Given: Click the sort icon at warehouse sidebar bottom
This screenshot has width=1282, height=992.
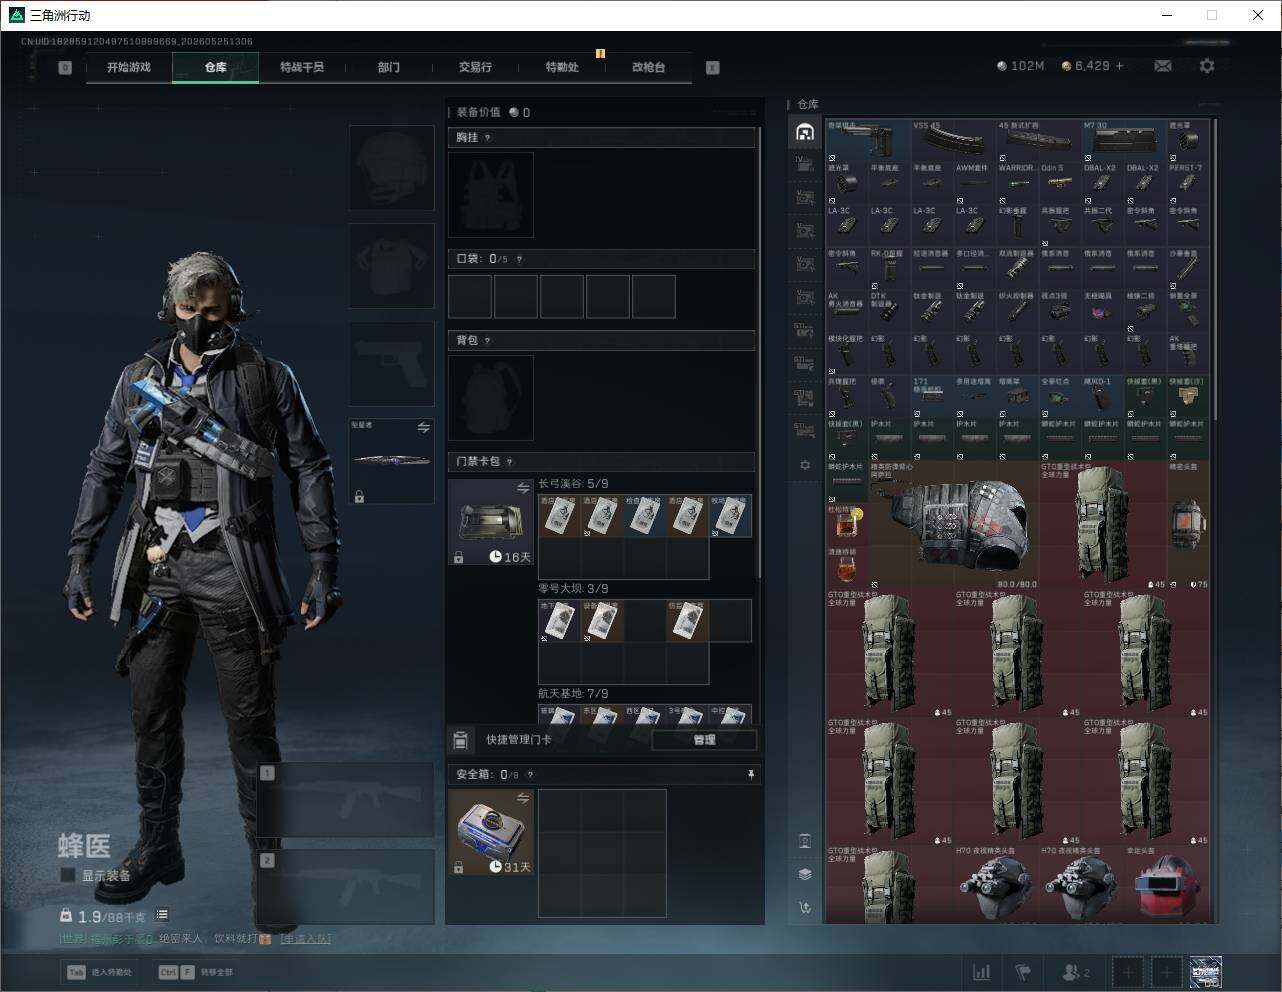Looking at the screenshot, I should coord(805,907).
